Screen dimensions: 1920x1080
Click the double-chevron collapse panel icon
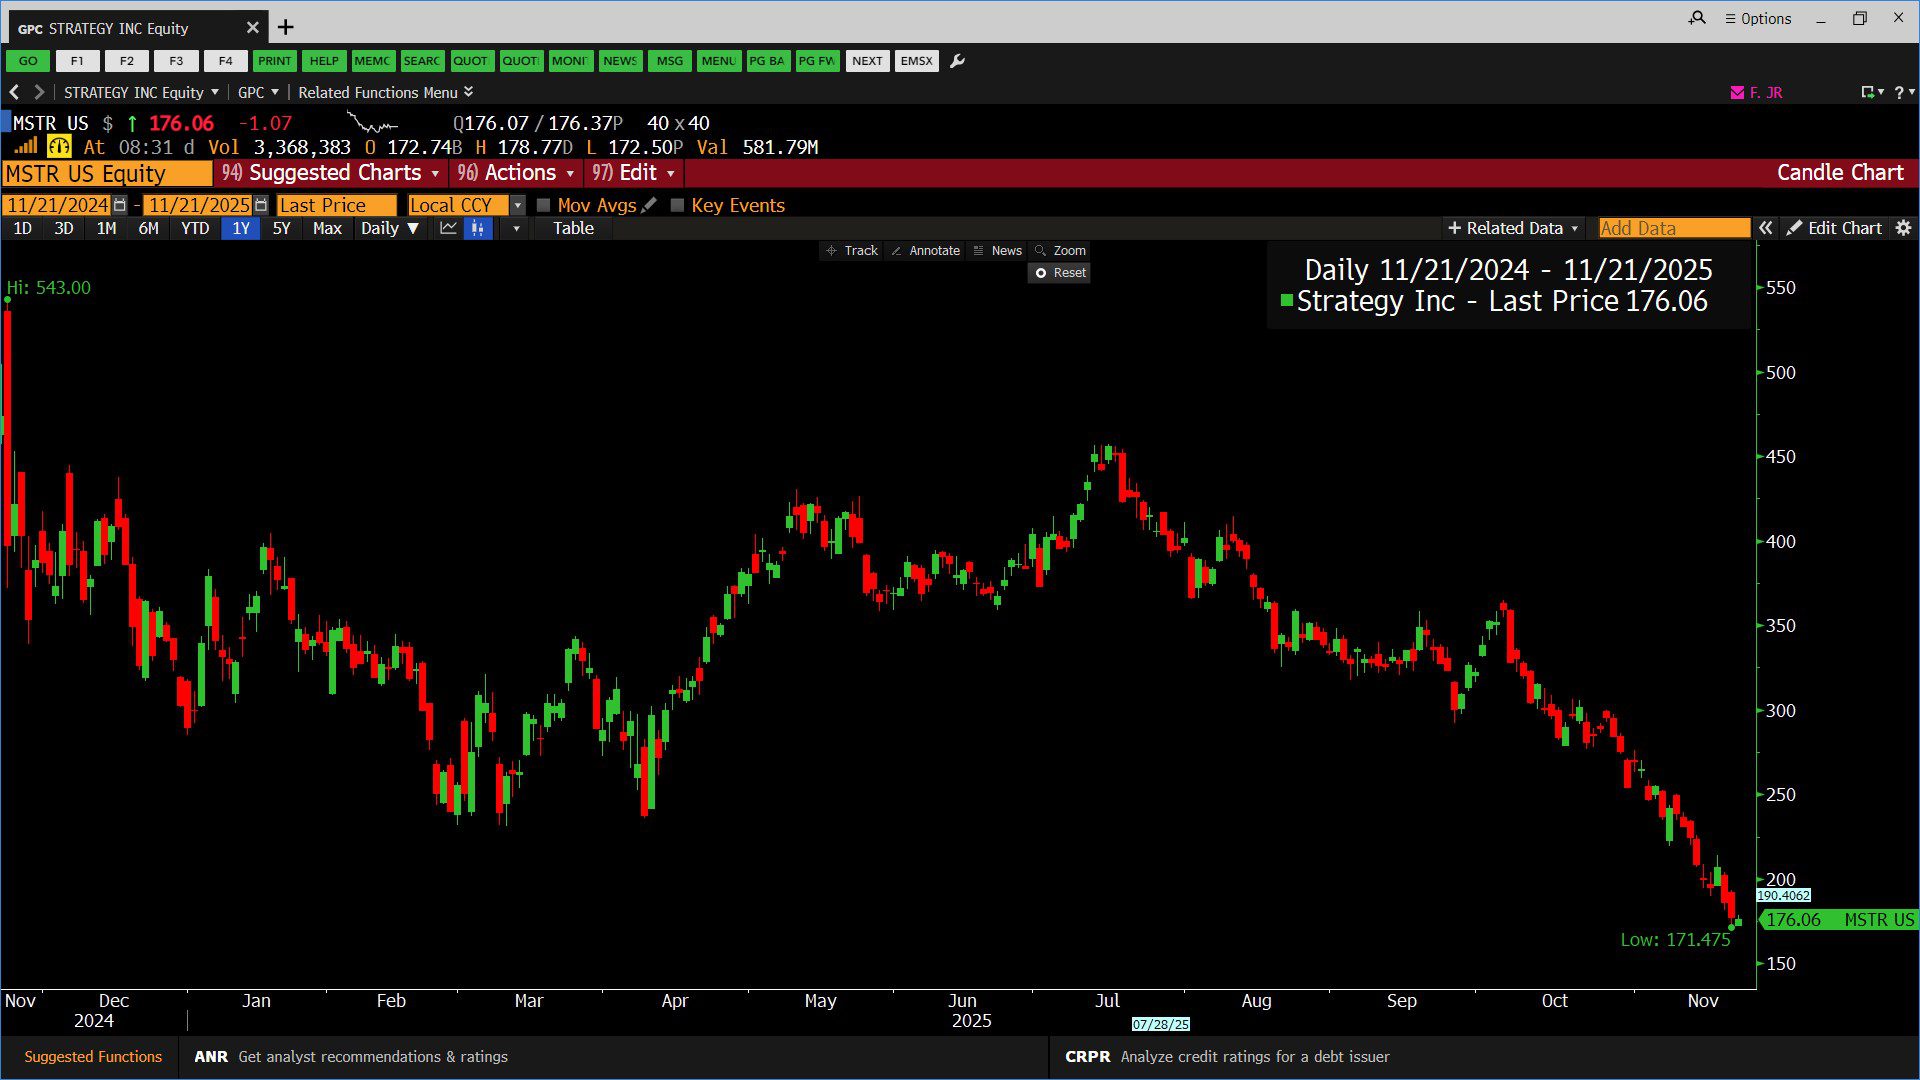point(1766,228)
